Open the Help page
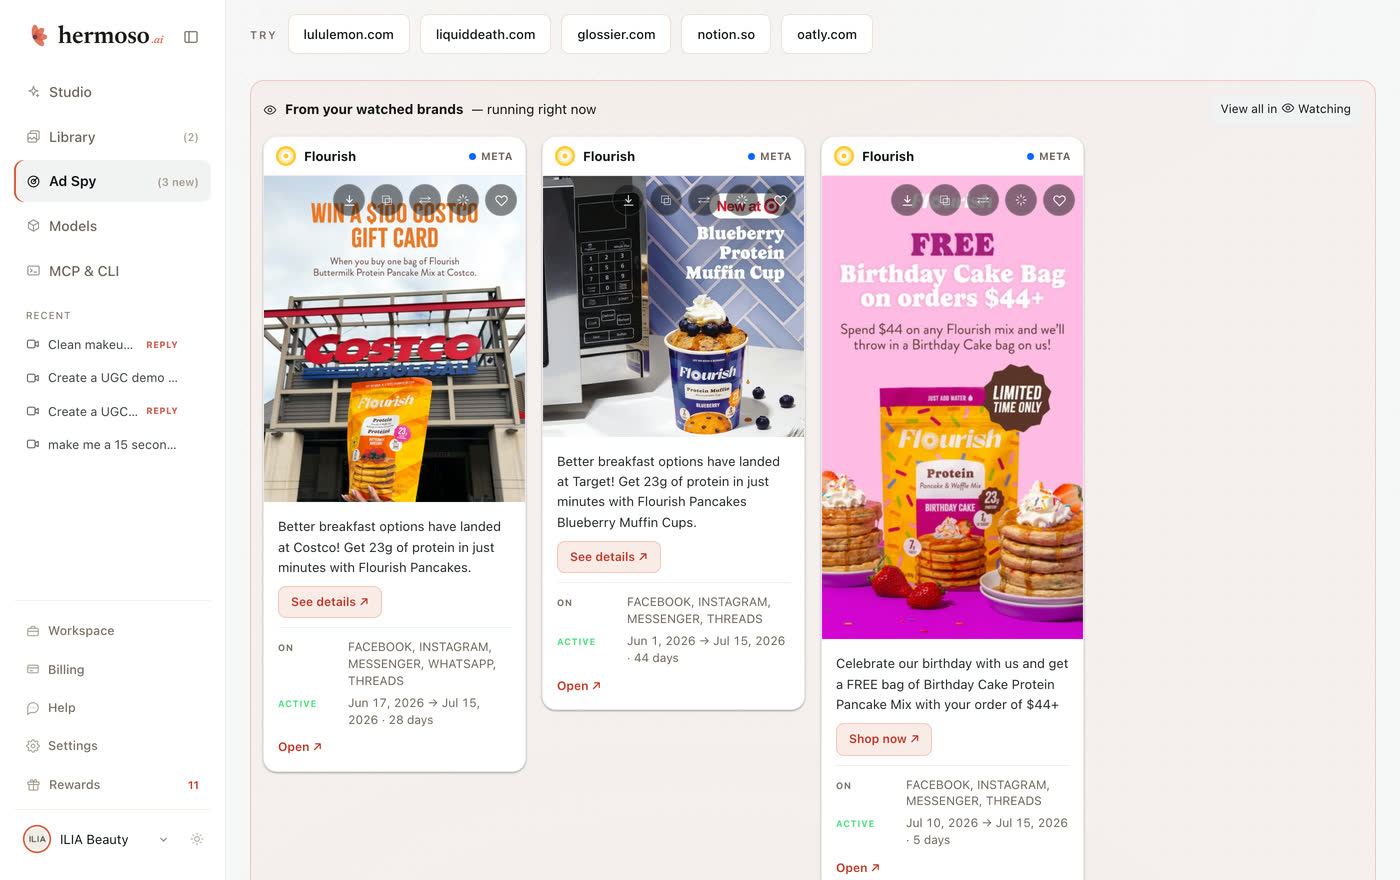This screenshot has width=1400, height=880. (x=112, y=708)
